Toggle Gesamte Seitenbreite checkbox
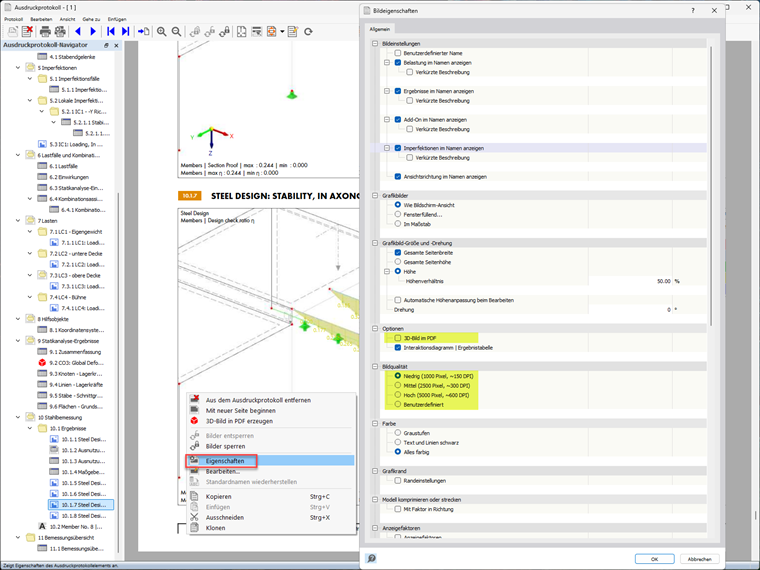Viewport: 760px width, 570px height. coord(397,253)
